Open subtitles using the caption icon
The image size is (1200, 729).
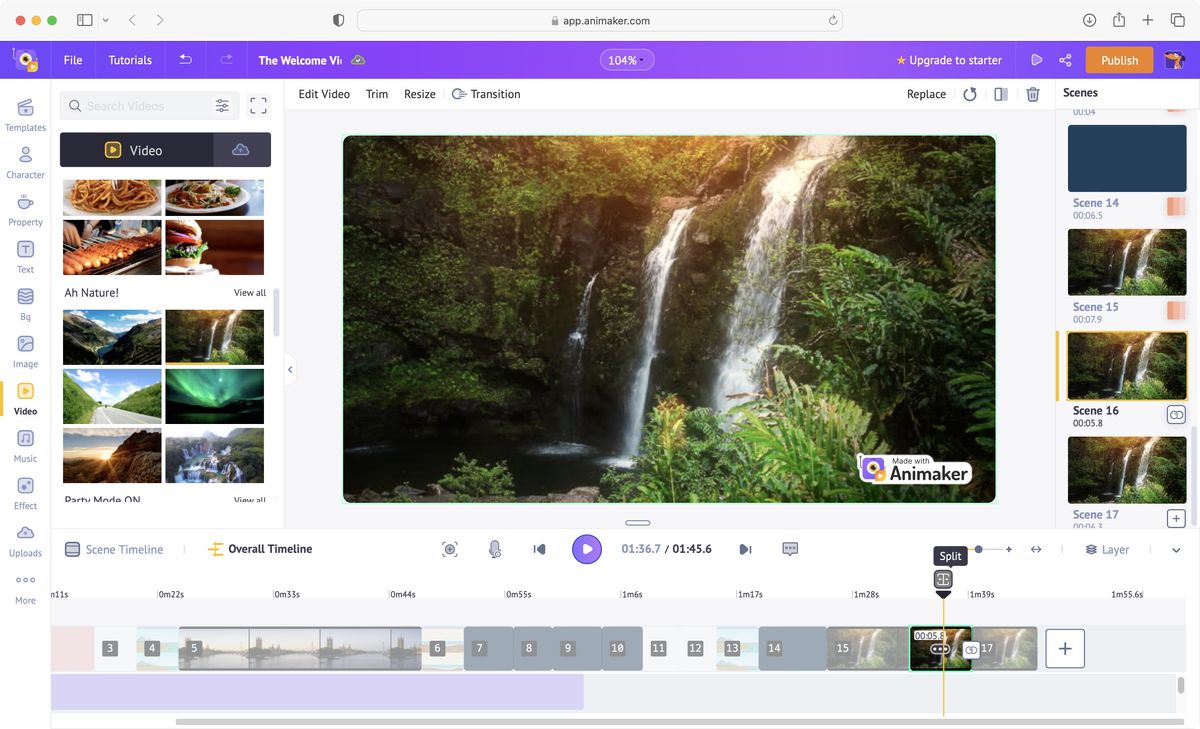click(790, 548)
